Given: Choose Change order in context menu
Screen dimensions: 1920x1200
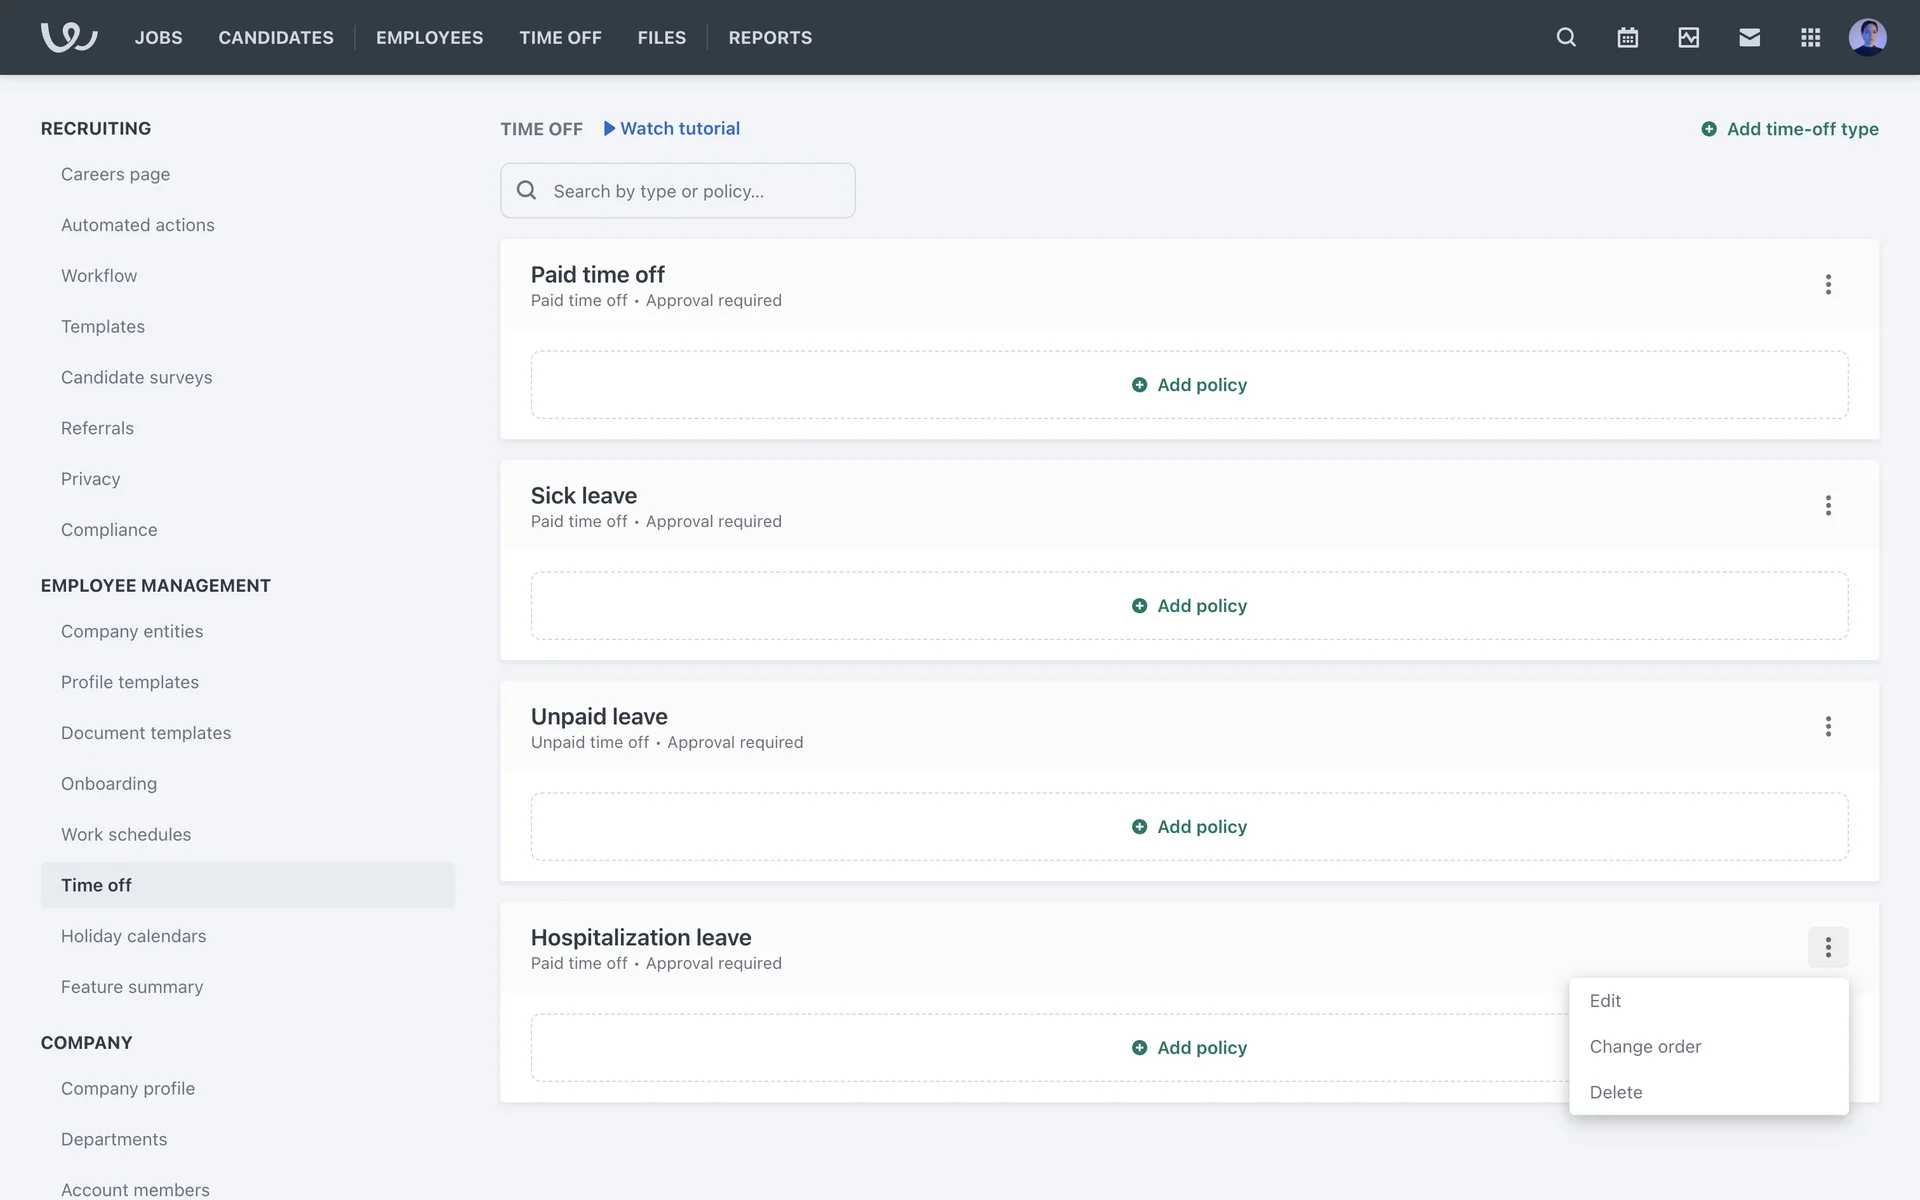Looking at the screenshot, I should (x=1645, y=1047).
